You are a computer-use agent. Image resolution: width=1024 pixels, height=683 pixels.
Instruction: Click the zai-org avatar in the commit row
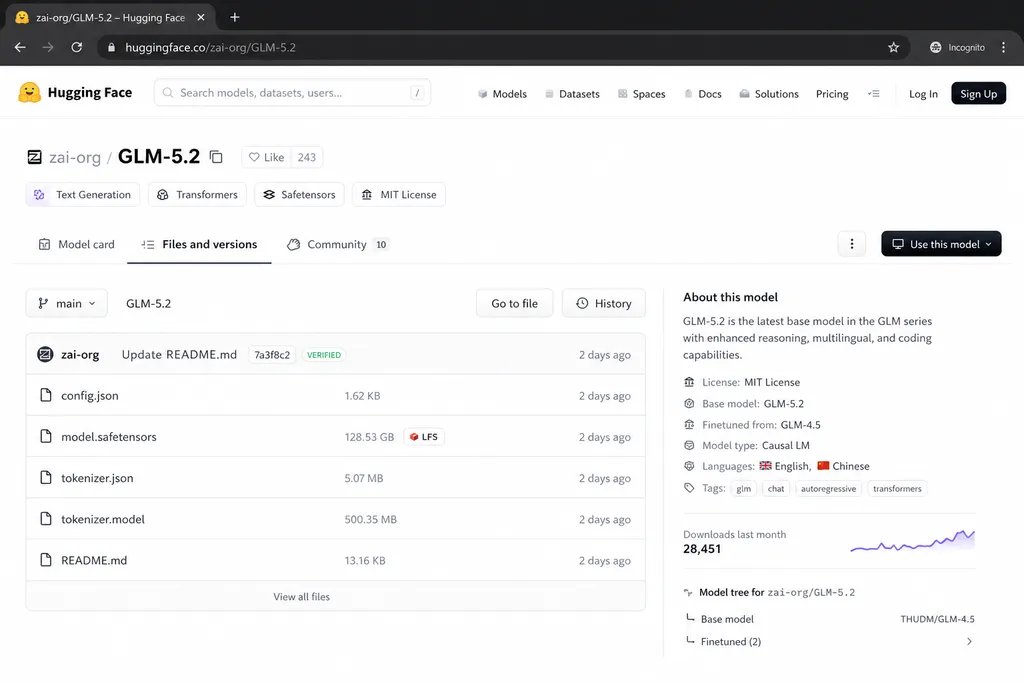coord(45,355)
